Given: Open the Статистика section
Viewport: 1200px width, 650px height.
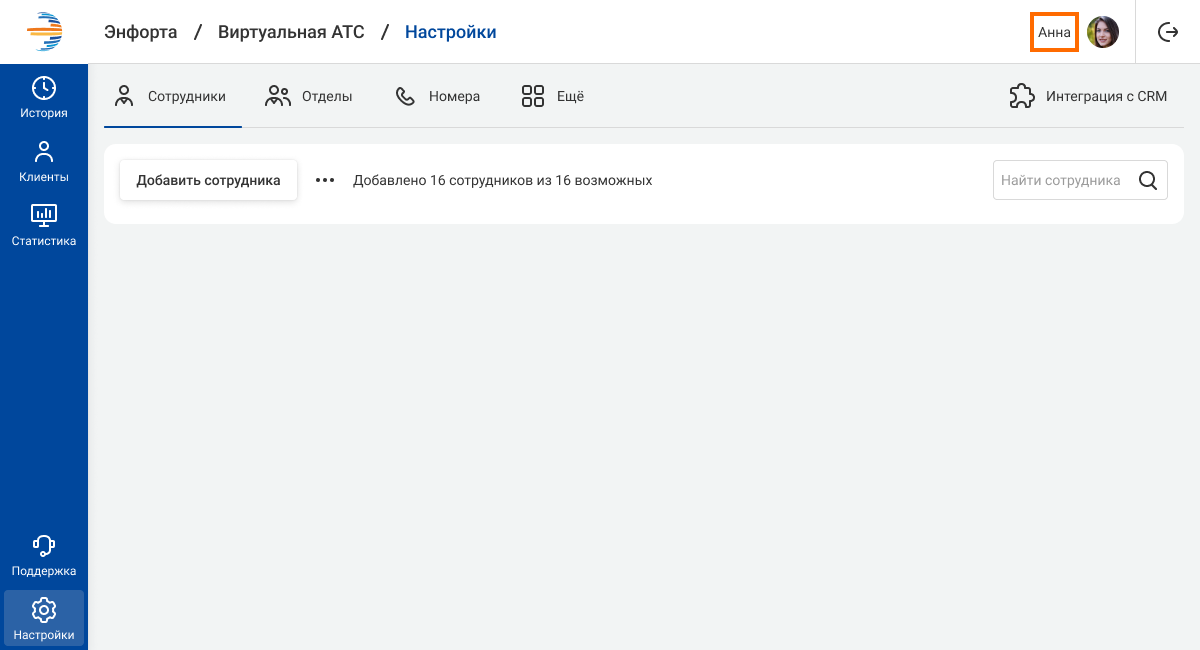Looking at the screenshot, I should coord(44,226).
